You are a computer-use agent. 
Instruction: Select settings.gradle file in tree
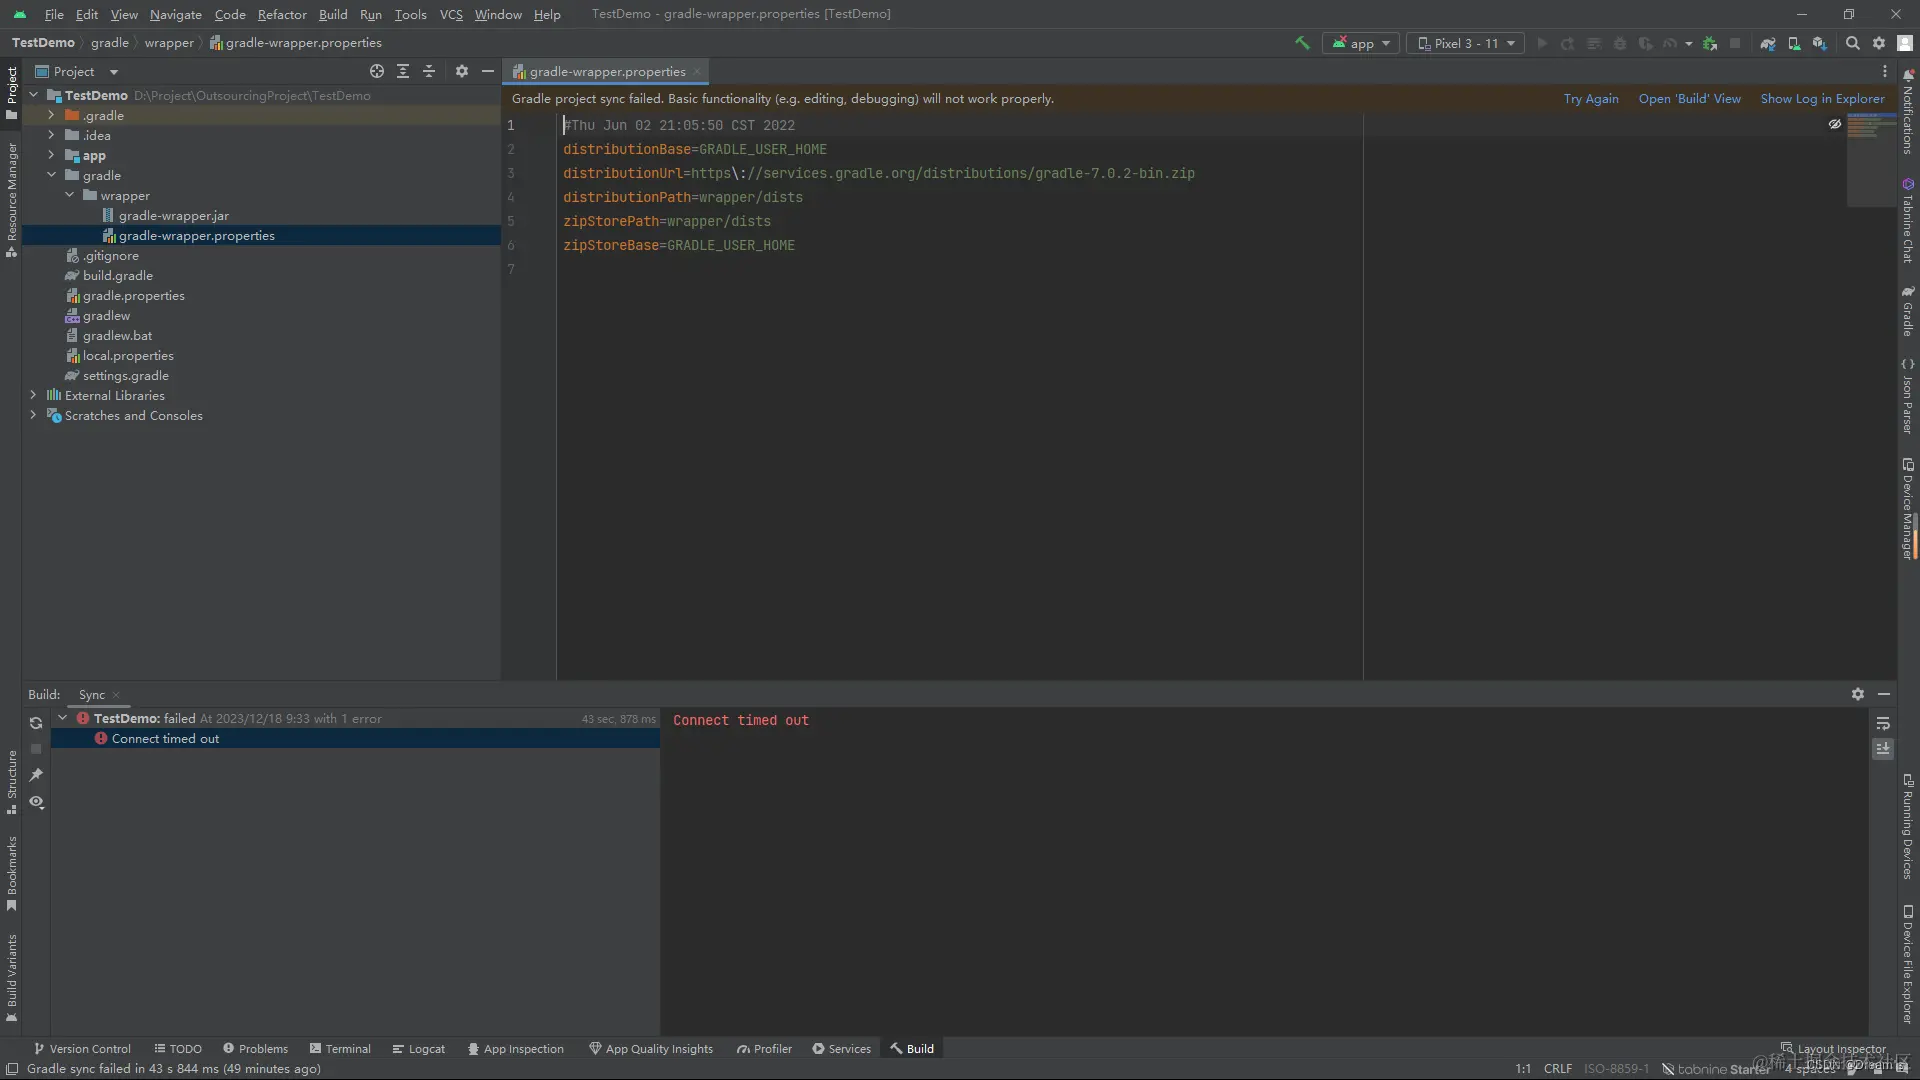coord(125,375)
